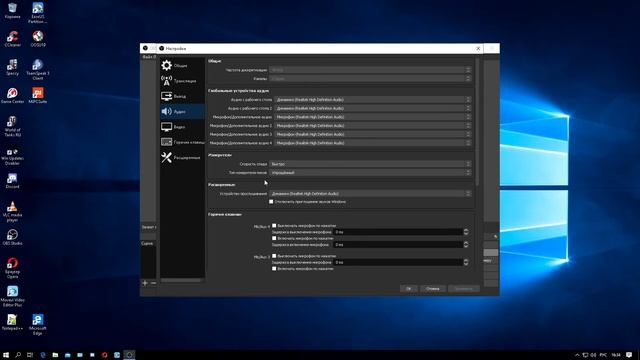The height and width of the screenshot is (360, 640).
Task: Click the Mic/Aux 4 push-to-talk delay field
Action: click(398, 244)
